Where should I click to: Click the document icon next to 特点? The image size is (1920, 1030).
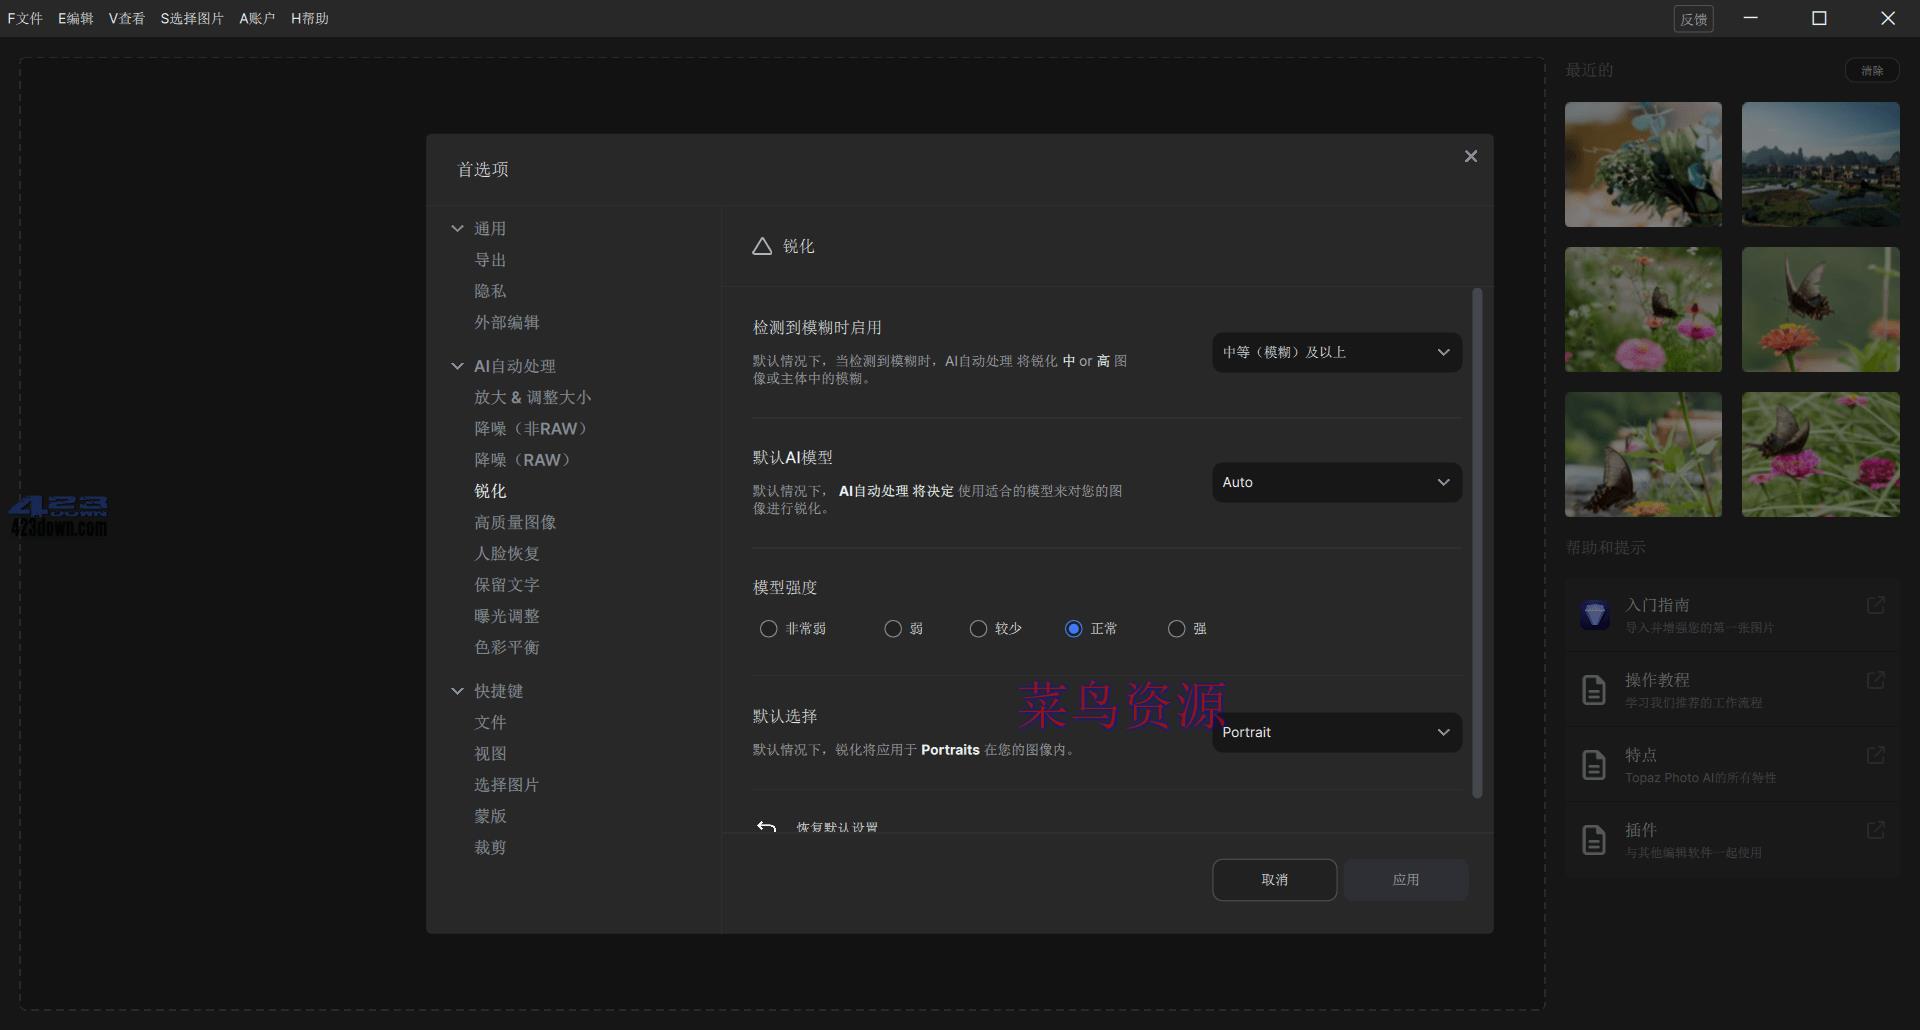click(x=1592, y=765)
